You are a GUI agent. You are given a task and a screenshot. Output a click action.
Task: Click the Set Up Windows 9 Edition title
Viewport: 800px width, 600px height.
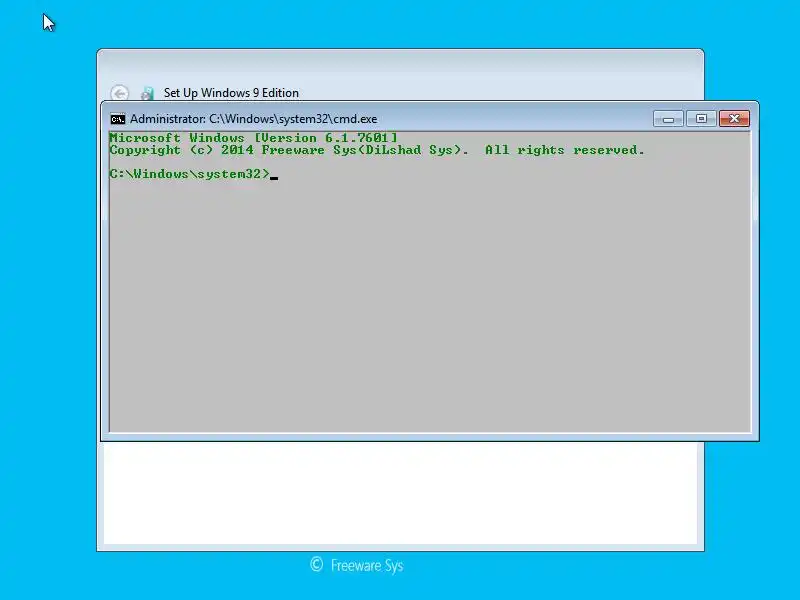click(x=231, y=93)
